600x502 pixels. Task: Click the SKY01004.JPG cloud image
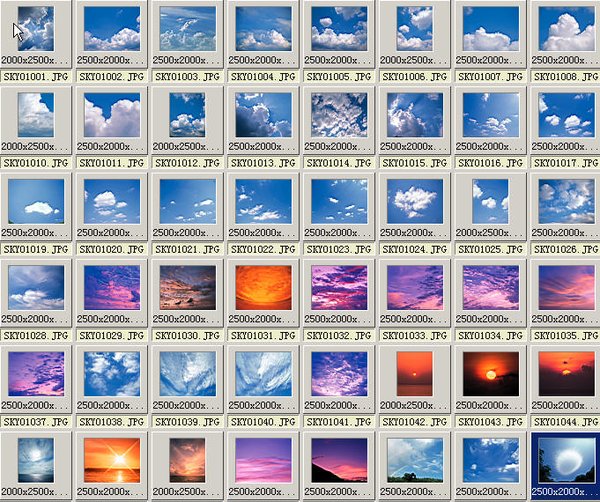pyautogui.click(x=264, y=29)
